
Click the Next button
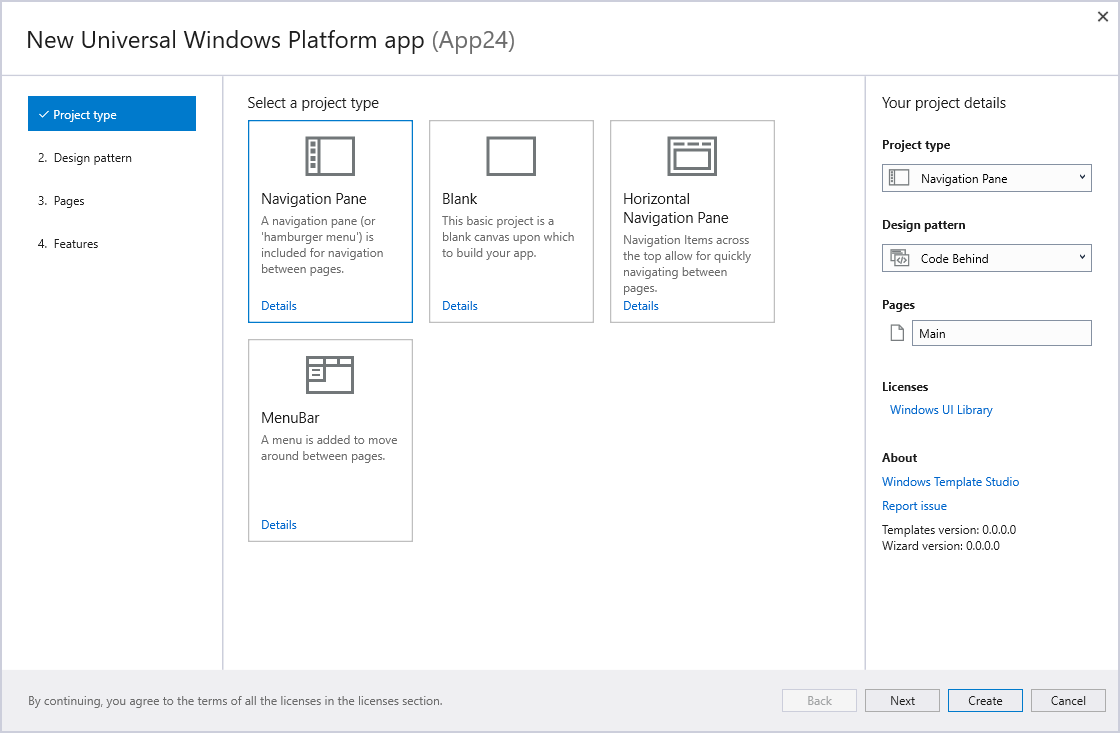[x=902, y=701]
